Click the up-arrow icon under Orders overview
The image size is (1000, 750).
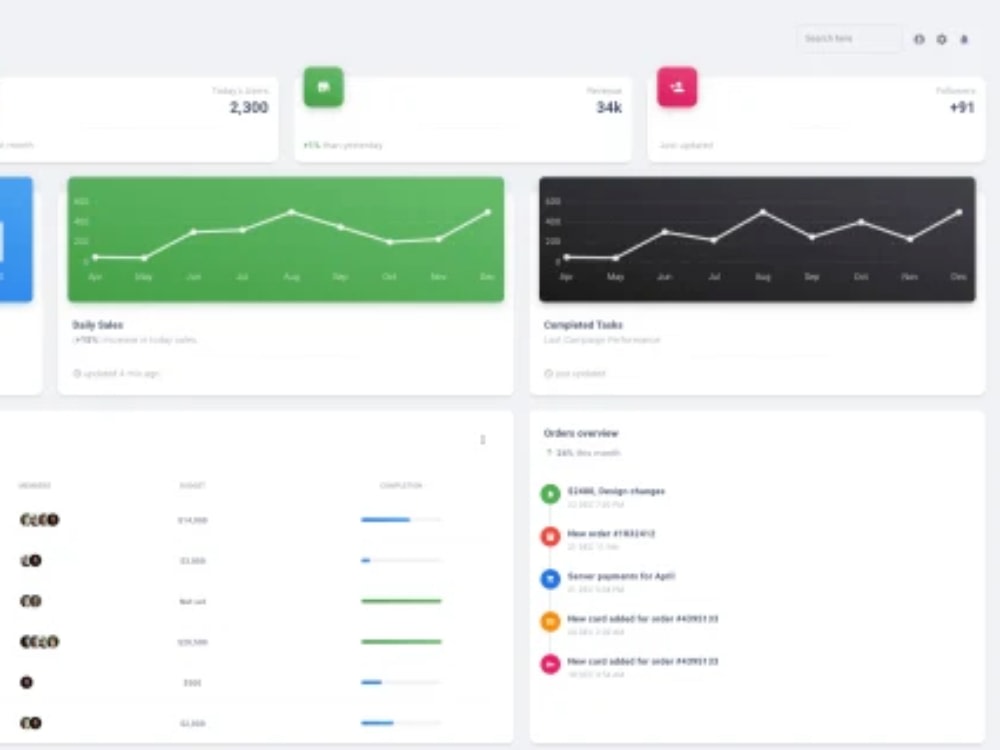click(548, 453)
